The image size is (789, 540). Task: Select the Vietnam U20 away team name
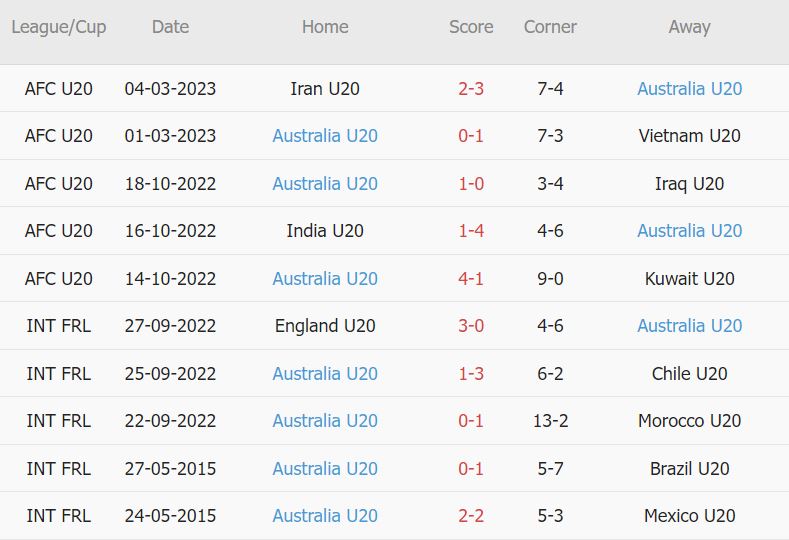click(689, 136)
